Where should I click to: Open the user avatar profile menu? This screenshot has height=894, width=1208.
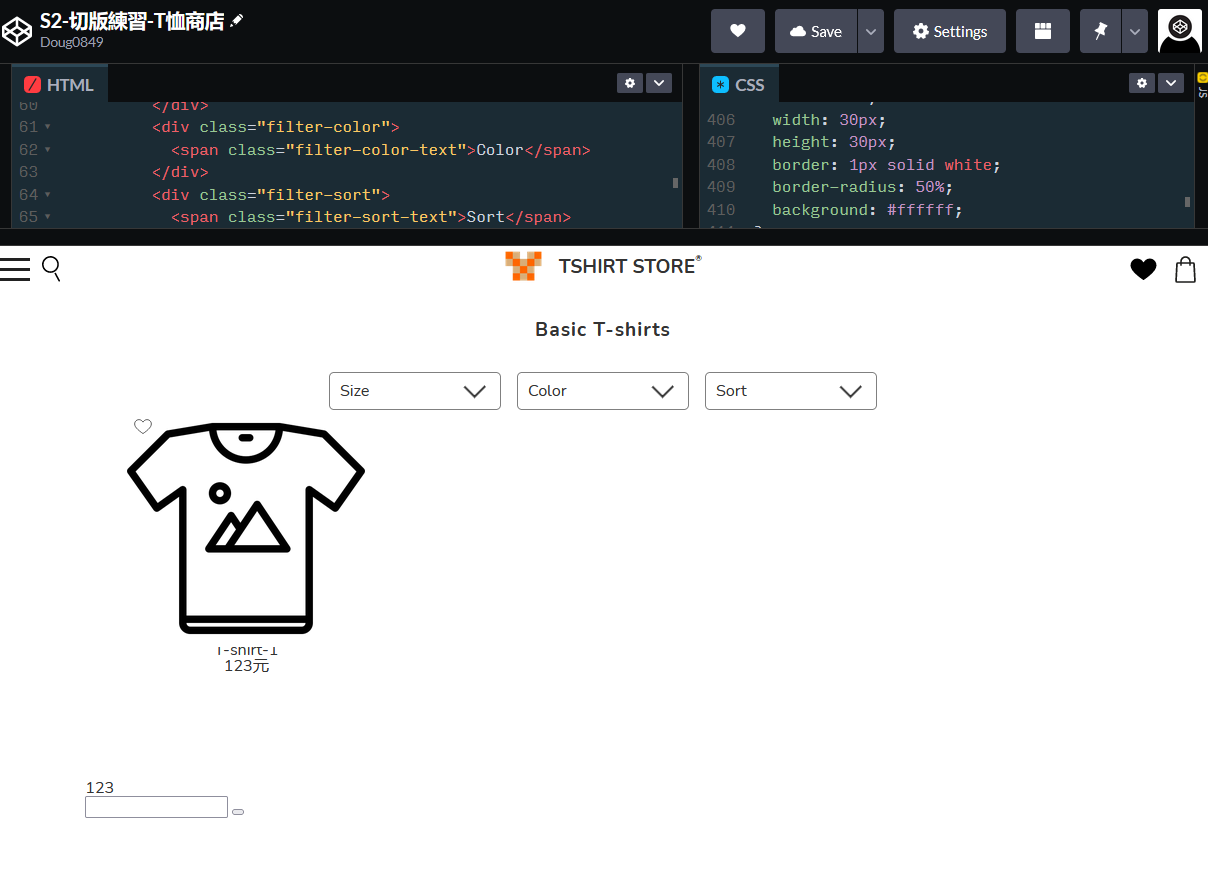point(1179,31)
